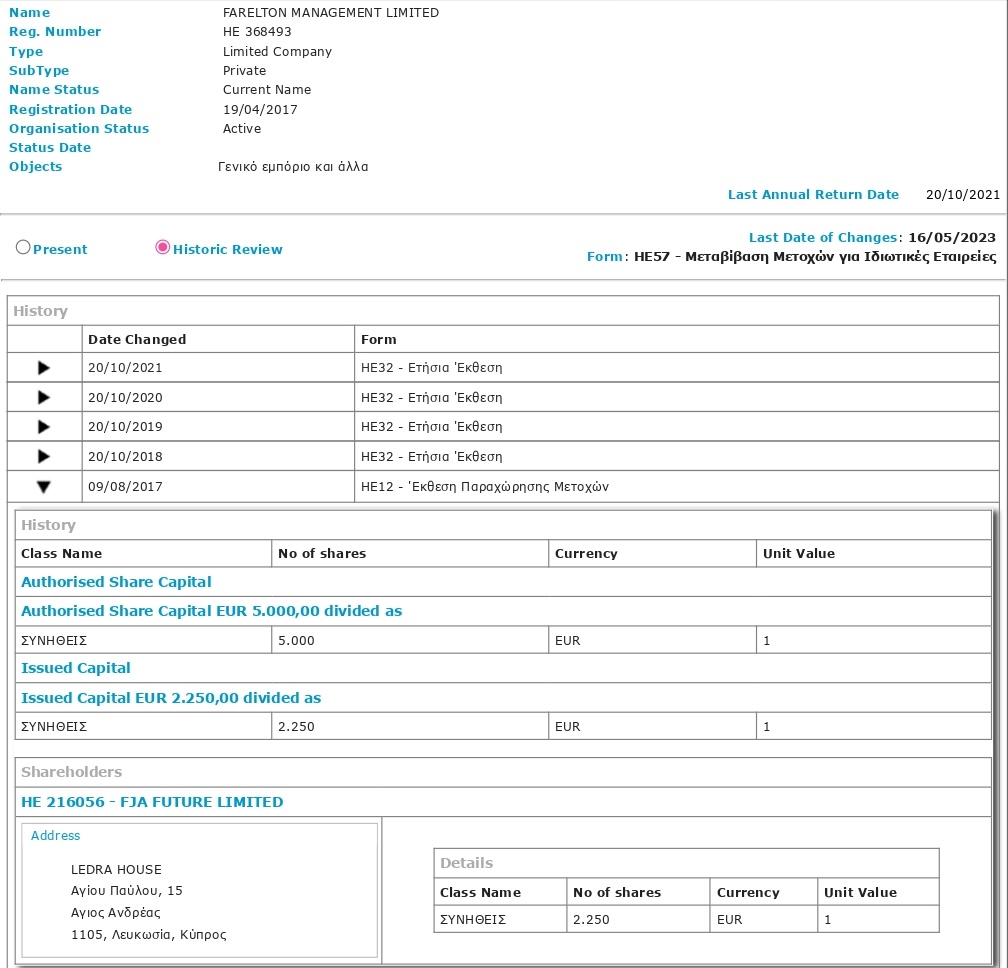This screenshot has width=1008, height=968.
Task: Click the LEDRA HOUSE address line
Action: point(116,870)
